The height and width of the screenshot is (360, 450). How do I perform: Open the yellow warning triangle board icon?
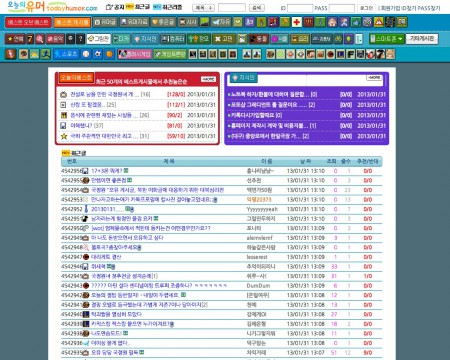(x=379, y=22)
